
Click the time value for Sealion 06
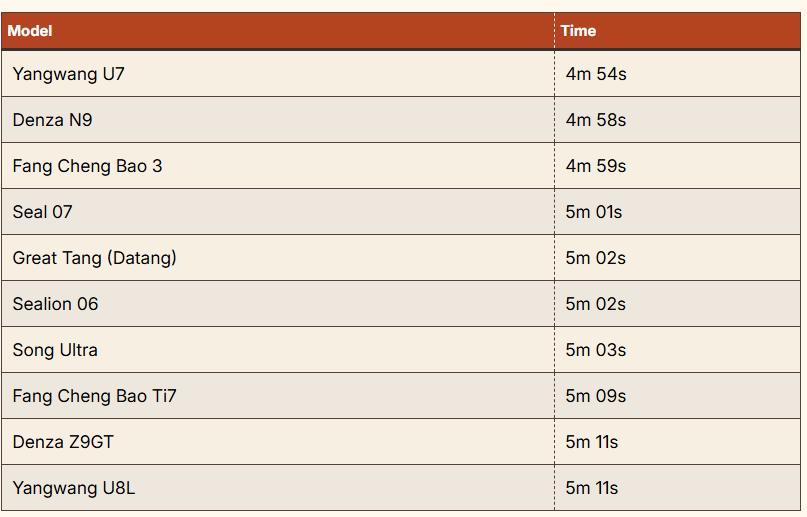point(596,304)
